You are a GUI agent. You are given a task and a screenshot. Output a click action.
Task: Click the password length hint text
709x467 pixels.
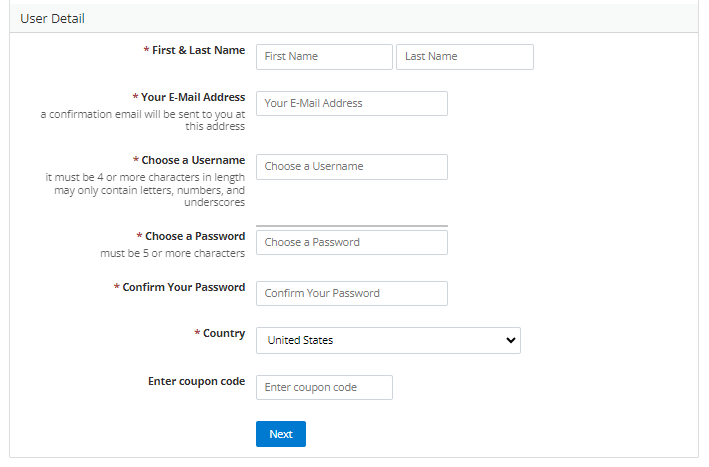click(x=172, y=253)
